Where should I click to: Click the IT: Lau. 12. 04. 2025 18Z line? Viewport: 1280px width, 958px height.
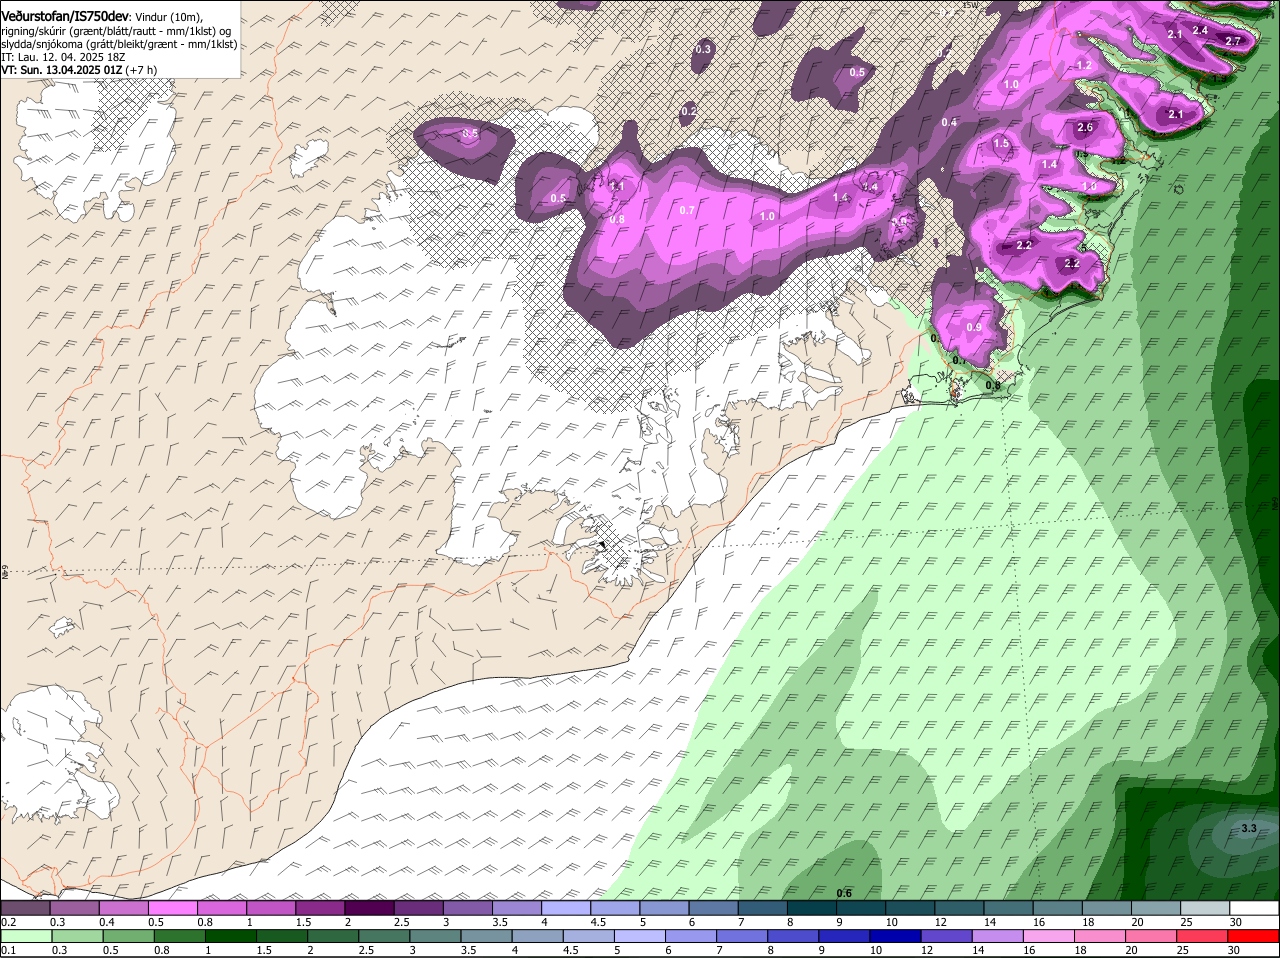[x=63, y=57]
